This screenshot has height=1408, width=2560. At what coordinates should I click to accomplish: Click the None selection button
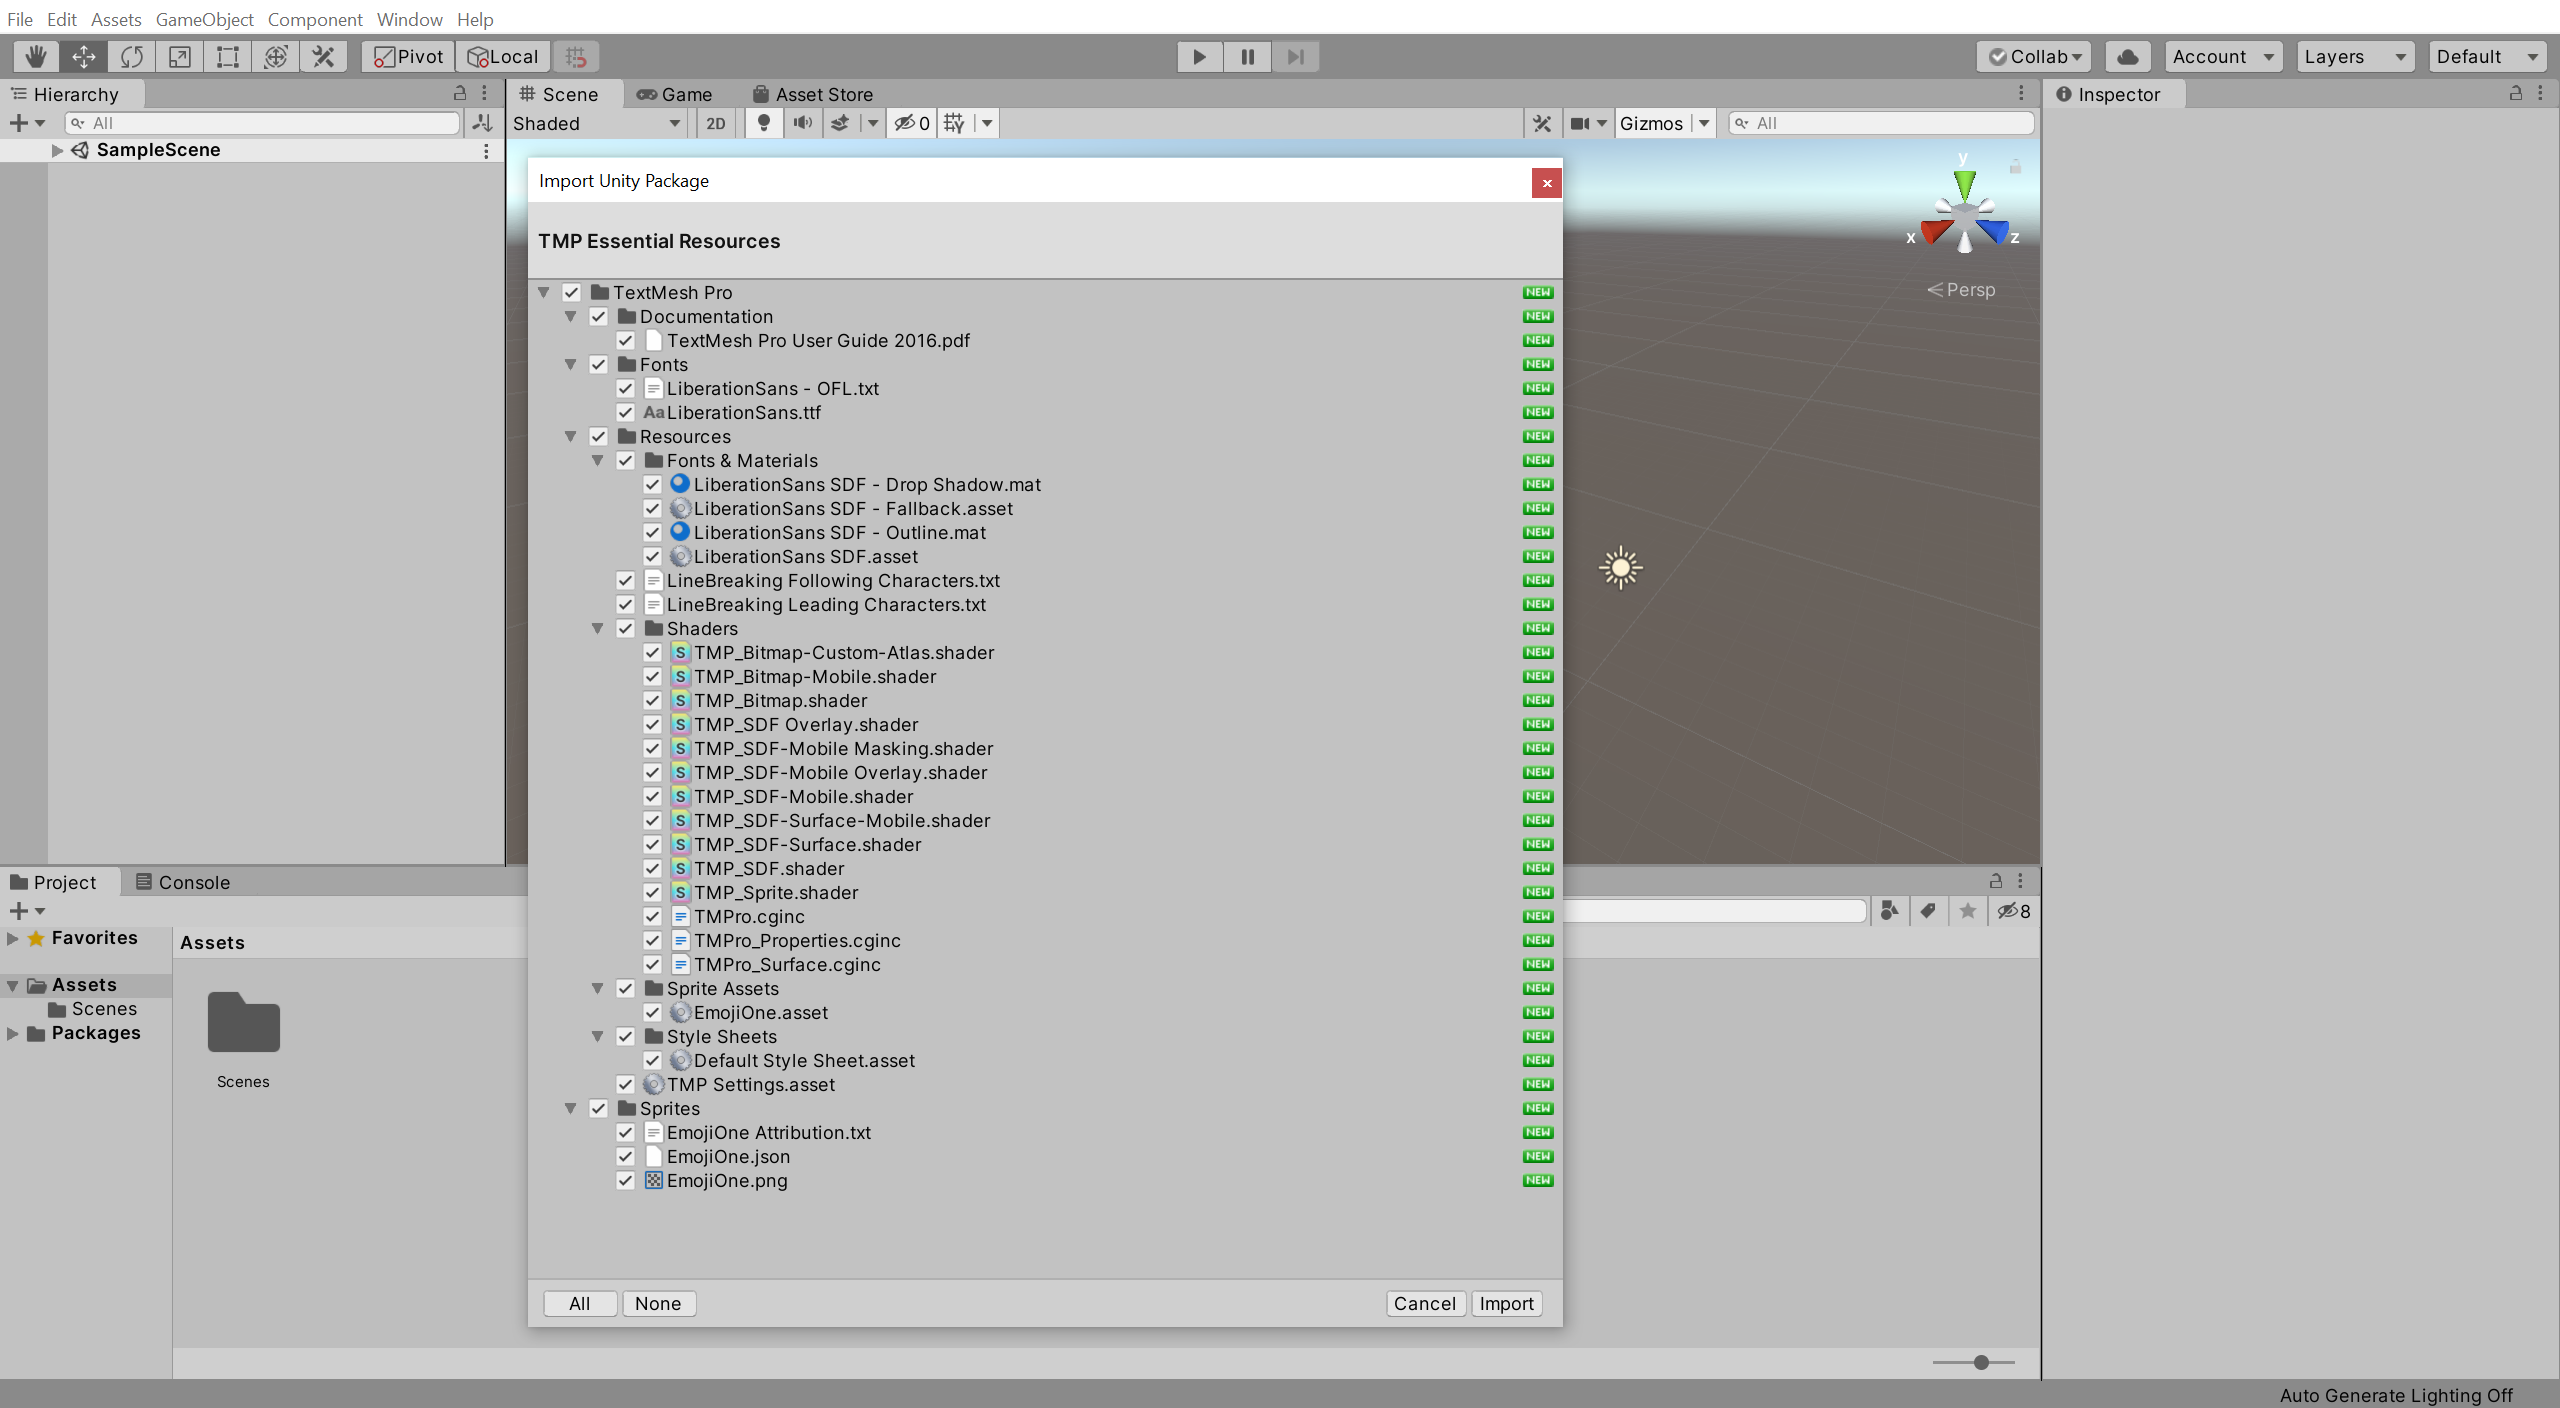(x=658, y=1304)
